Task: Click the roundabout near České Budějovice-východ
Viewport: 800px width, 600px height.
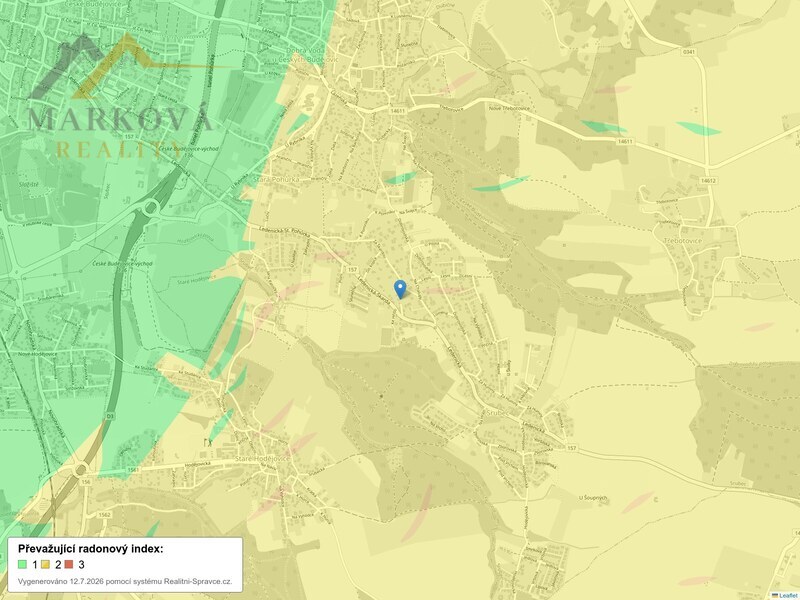Action: (151, 208)
